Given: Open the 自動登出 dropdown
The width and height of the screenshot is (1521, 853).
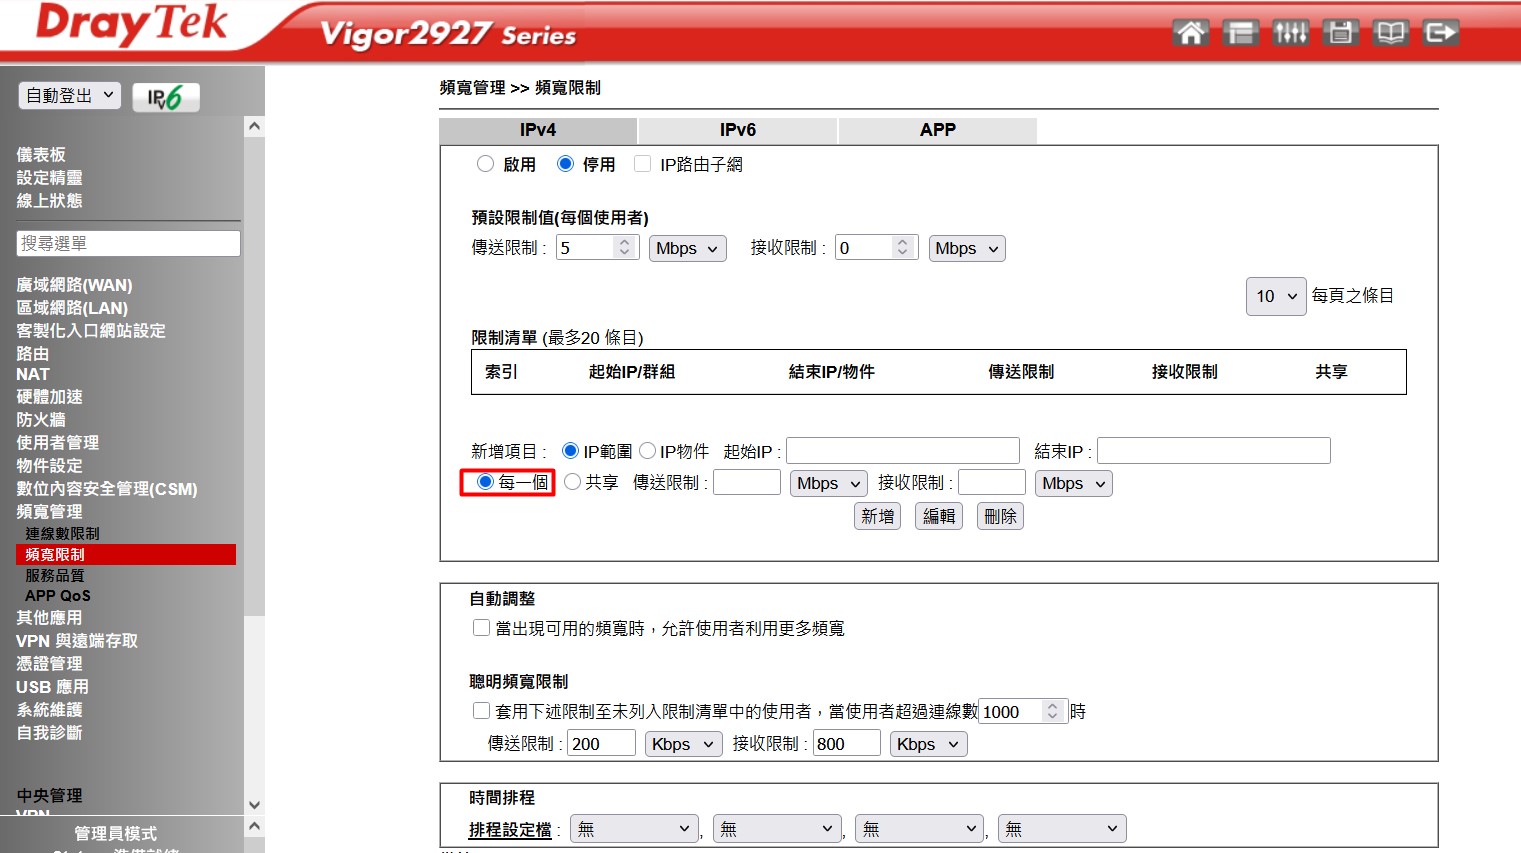Looking at the screenshot, I should (69, 96).
